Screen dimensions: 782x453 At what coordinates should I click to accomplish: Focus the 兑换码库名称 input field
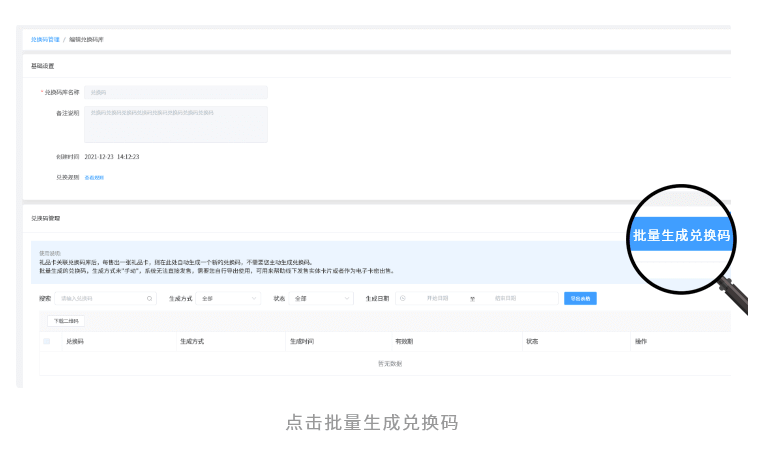pos(175,92)
